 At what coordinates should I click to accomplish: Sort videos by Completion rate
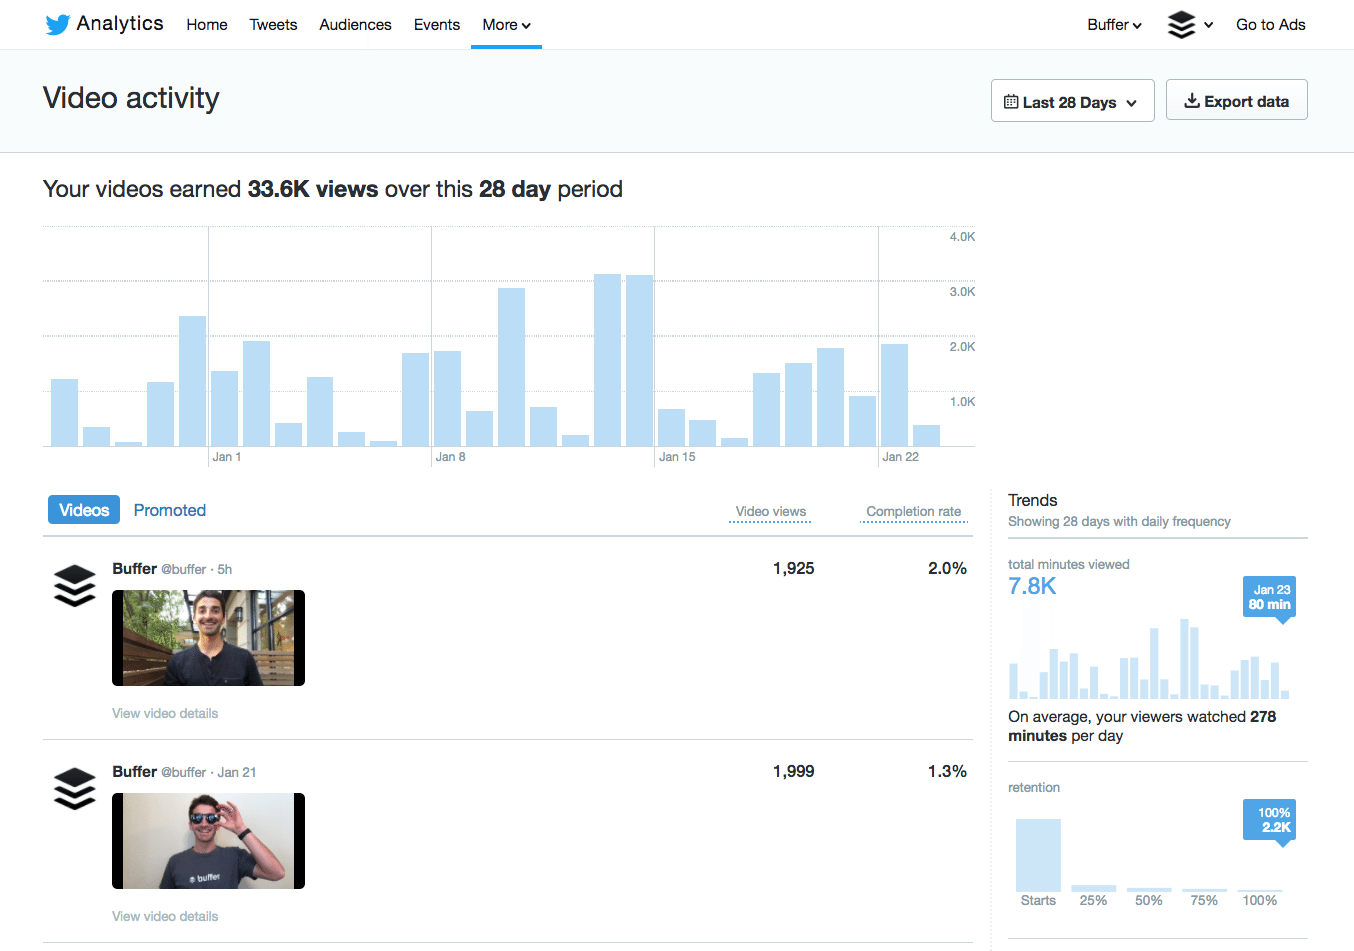913,511
